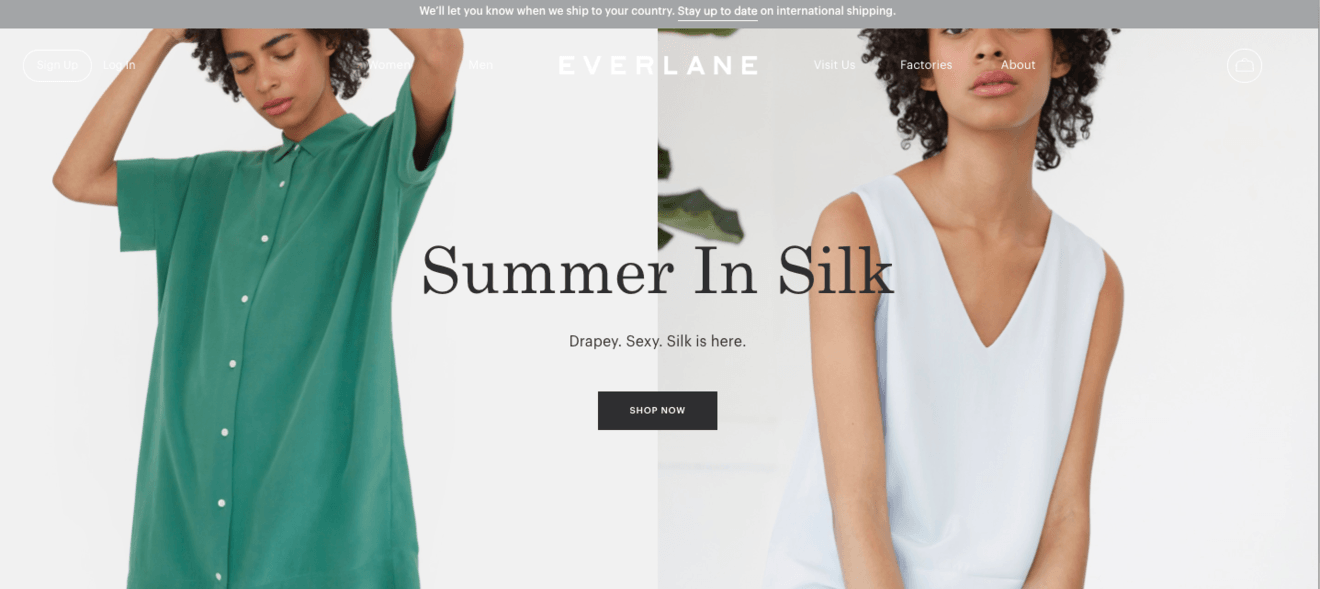Click the EVERLANE logo
The image size is (1320, 589).
coord(658,66)
